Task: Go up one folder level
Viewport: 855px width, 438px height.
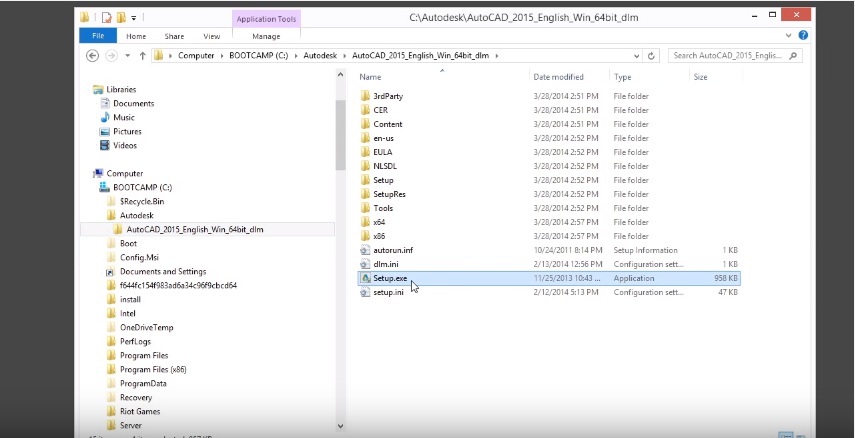Action: 142,56
